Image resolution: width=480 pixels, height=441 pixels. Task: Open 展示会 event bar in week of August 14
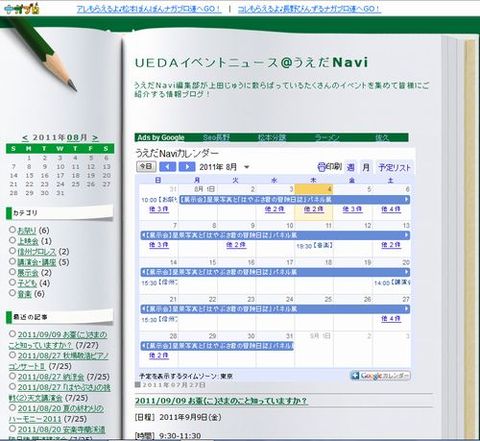[x=275, y=272]
